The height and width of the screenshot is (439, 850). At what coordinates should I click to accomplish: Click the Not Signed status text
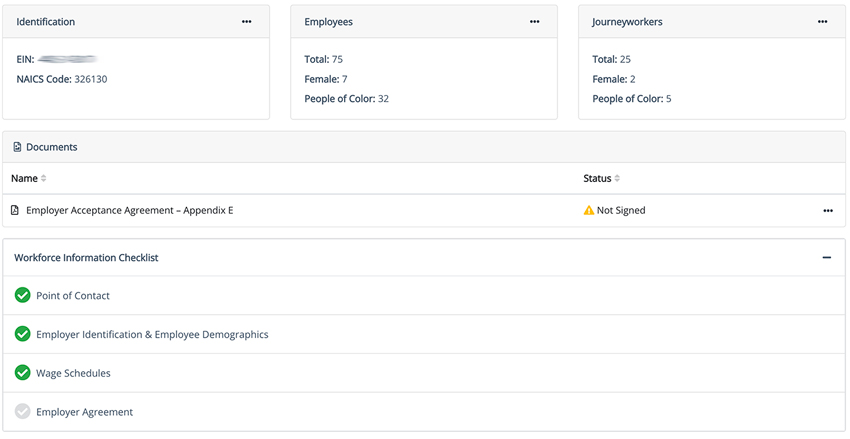point(621,211)
